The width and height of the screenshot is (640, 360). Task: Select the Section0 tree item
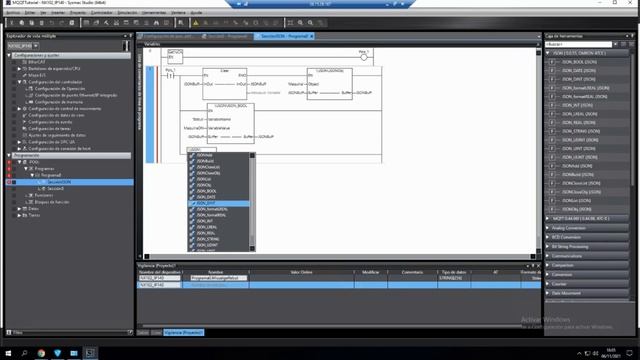pos(55,189)
